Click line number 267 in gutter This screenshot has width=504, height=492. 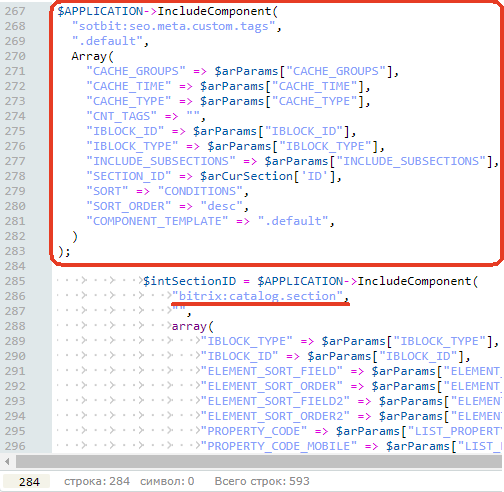click(x=15, y=11)
